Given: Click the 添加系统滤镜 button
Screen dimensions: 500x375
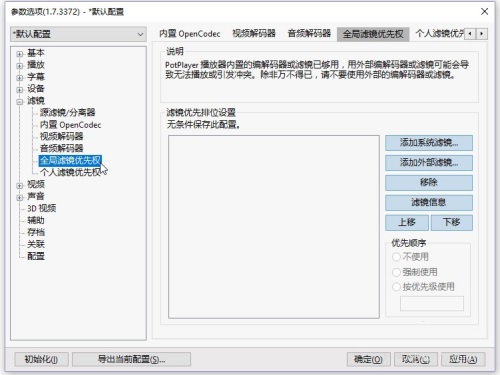Looking at the screenshot, I should point(429,143).
